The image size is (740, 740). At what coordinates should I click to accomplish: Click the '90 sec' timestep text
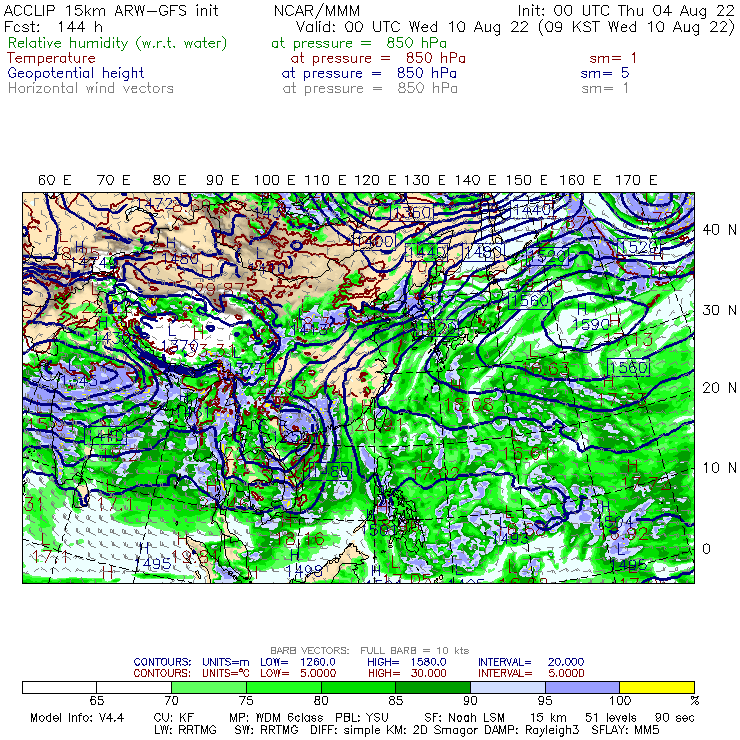[x=674, y=718]
